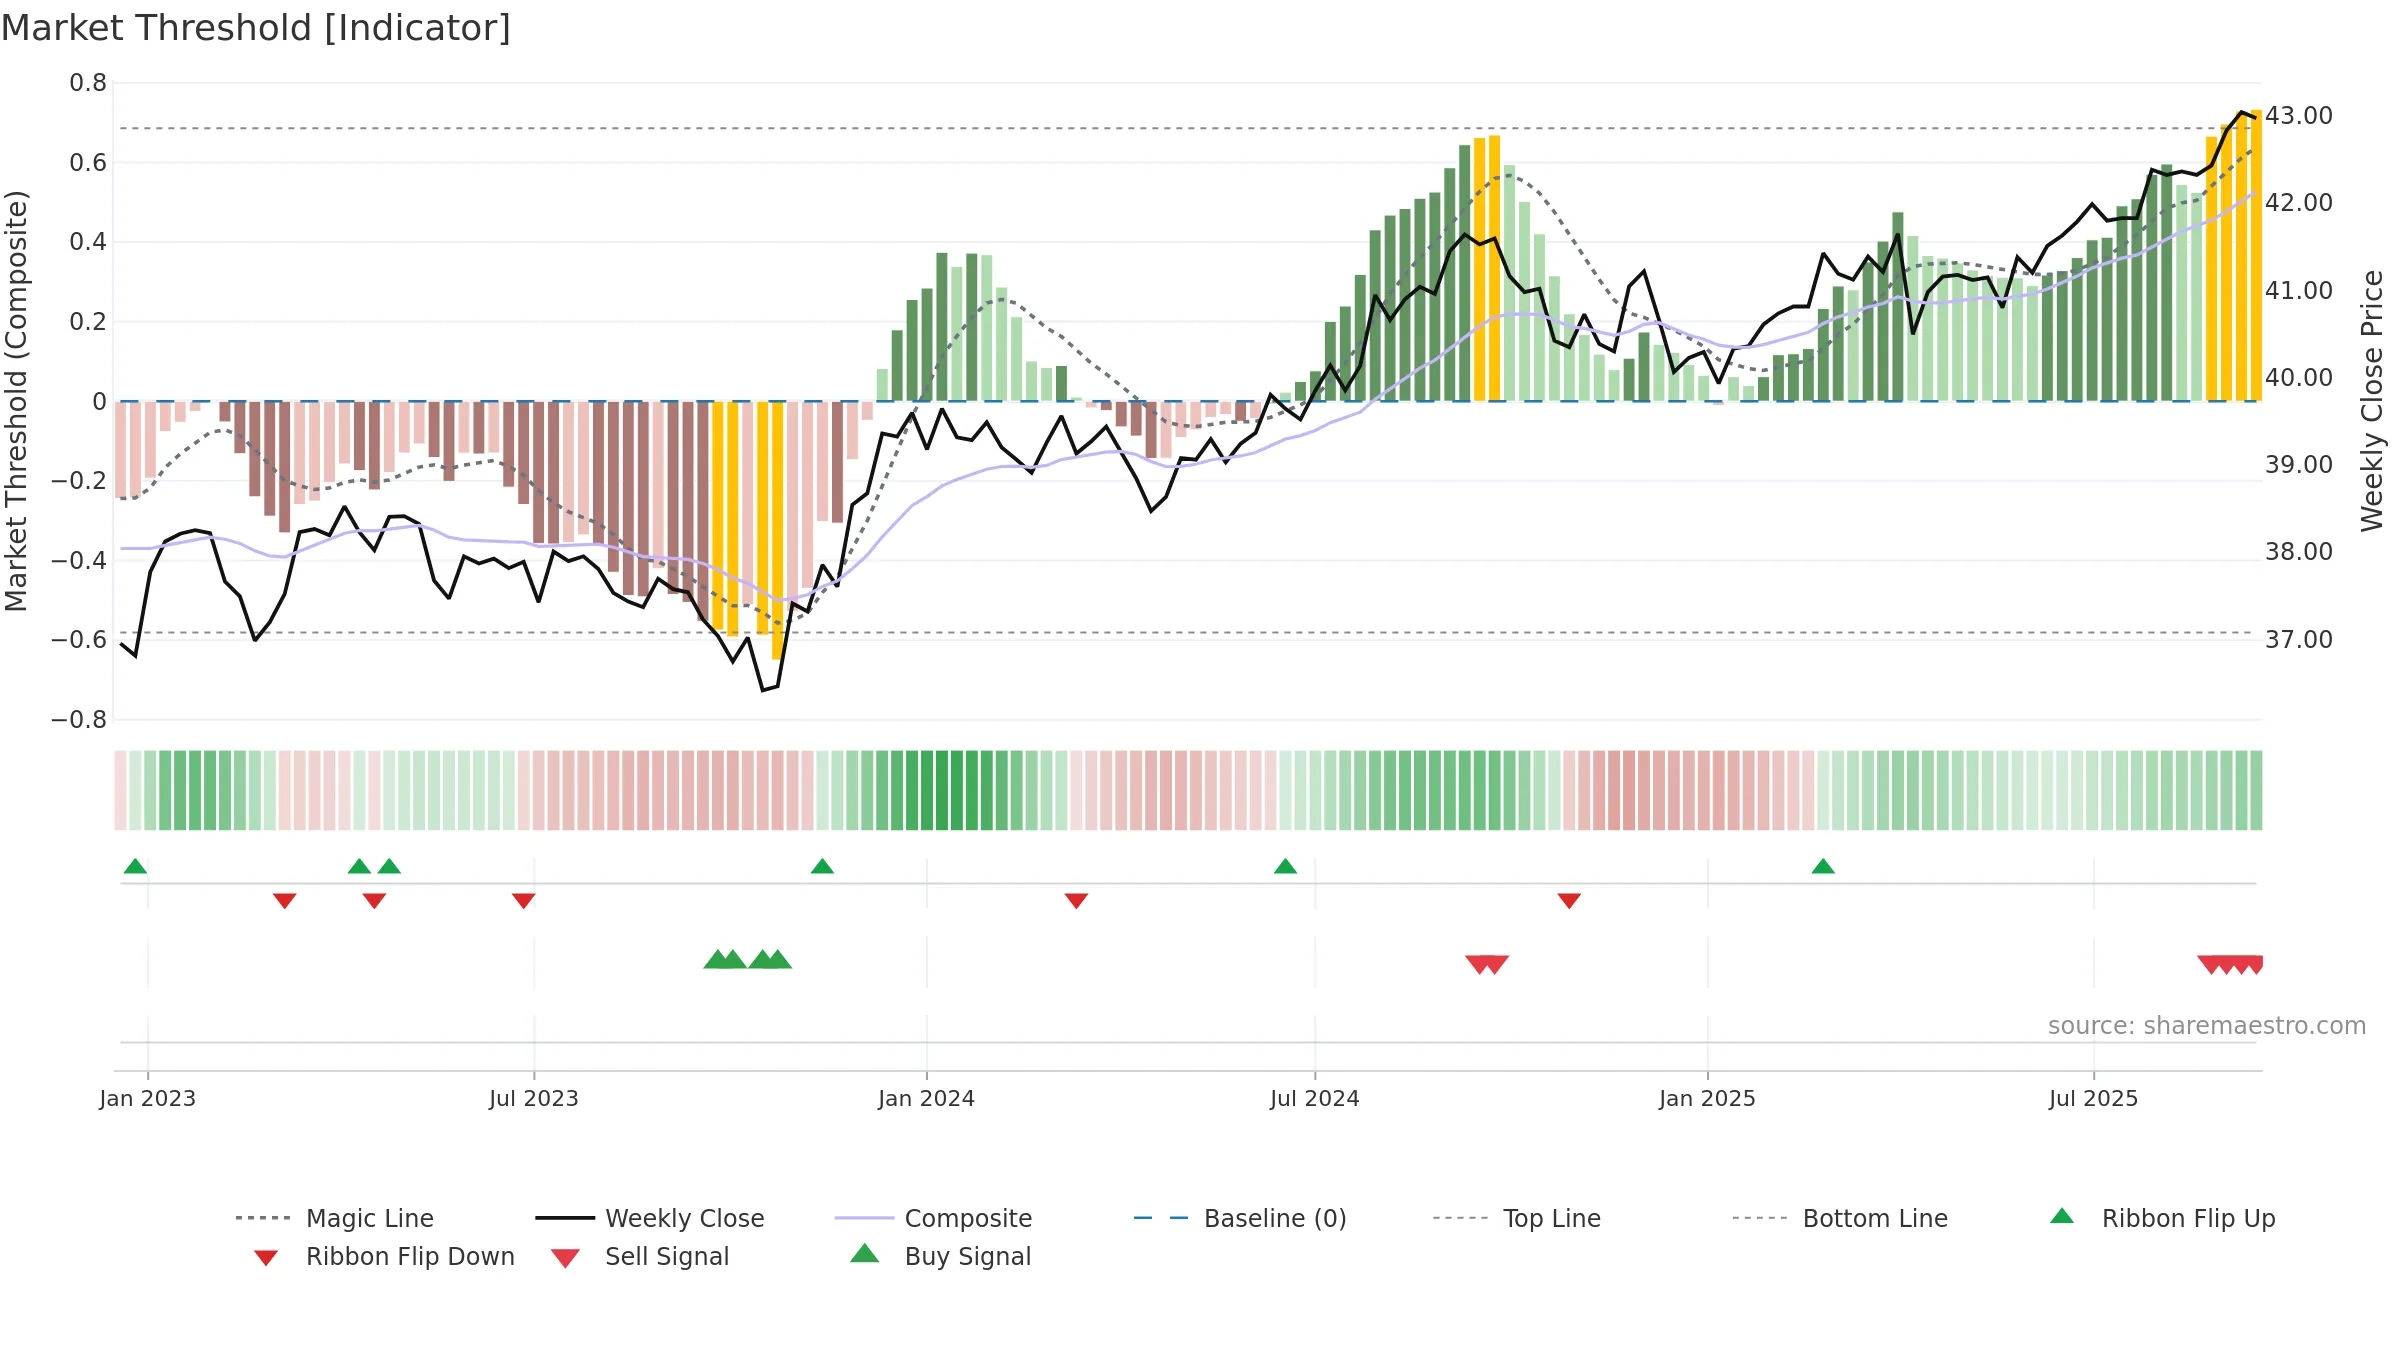The height and width of the screenshot is (1350, 2400).
Task: Toggle the Buy Signal legend entry
Action: tap(940, 1256)
